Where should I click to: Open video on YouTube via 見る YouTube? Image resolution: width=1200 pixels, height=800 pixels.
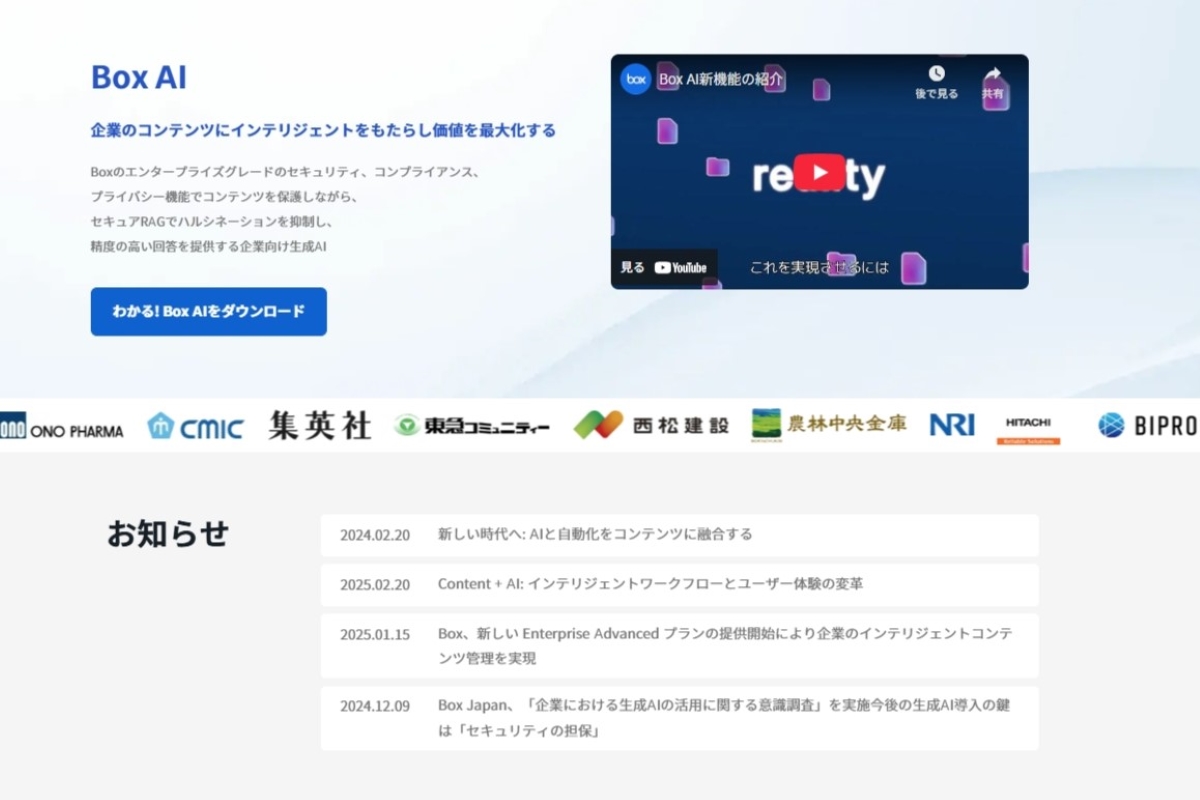pyautogui.click(x=664, y=268)
